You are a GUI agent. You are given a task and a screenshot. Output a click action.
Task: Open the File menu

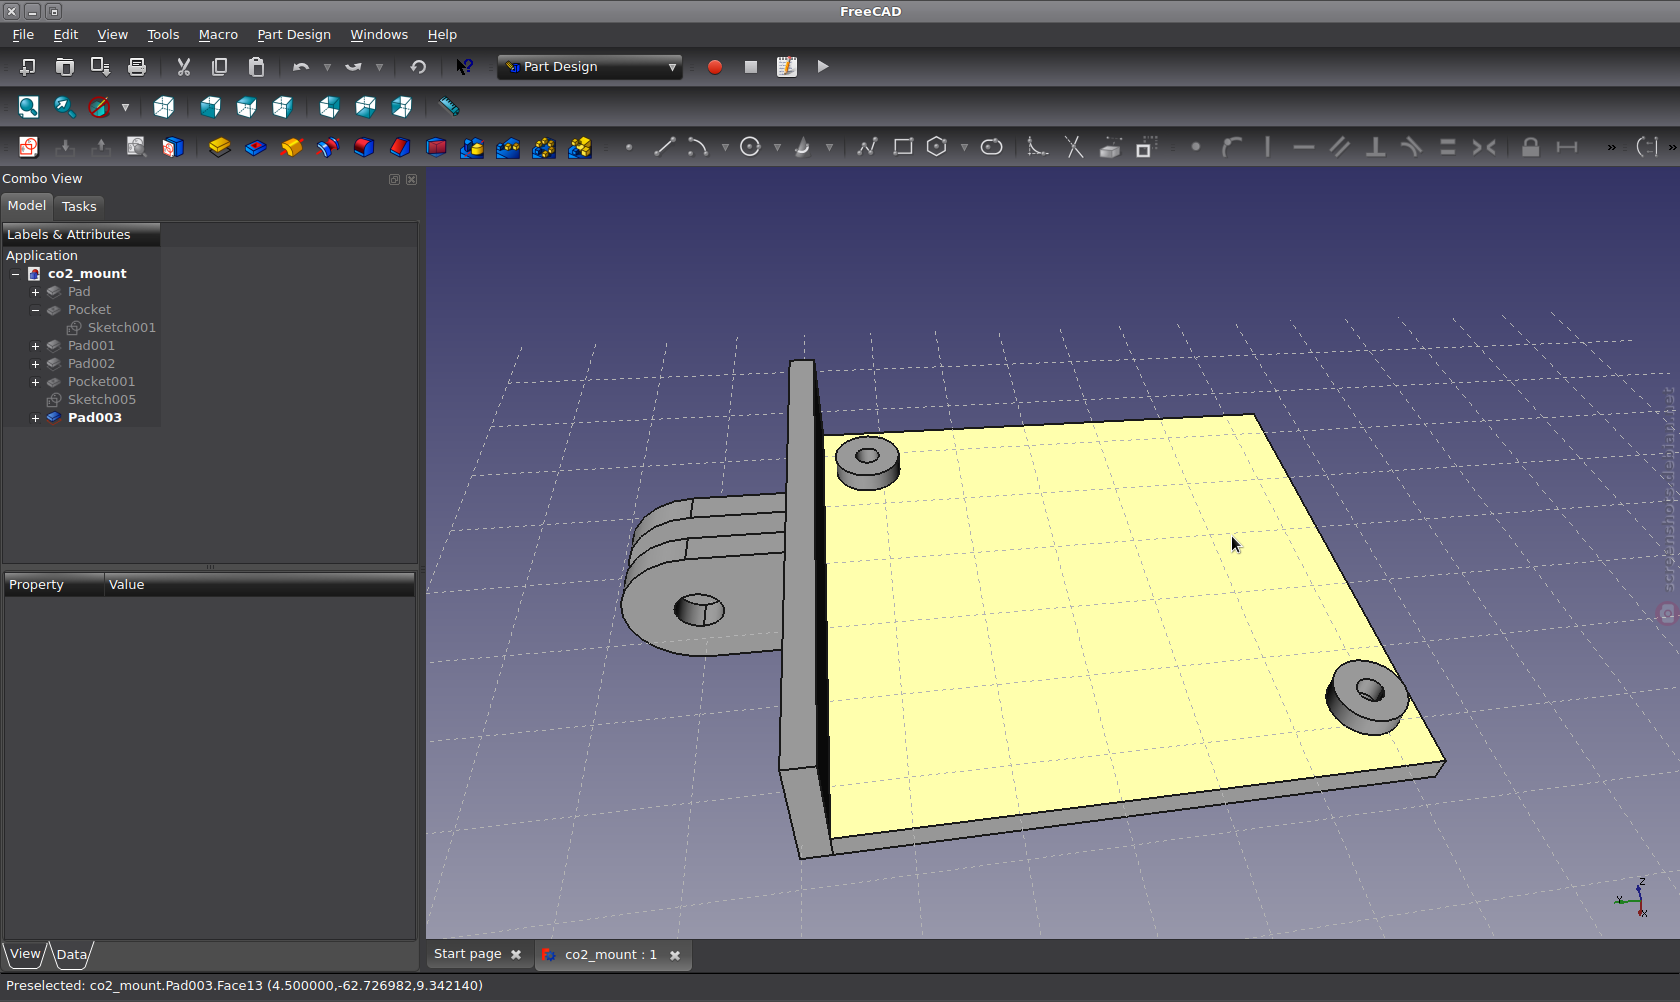click(23, 34)
